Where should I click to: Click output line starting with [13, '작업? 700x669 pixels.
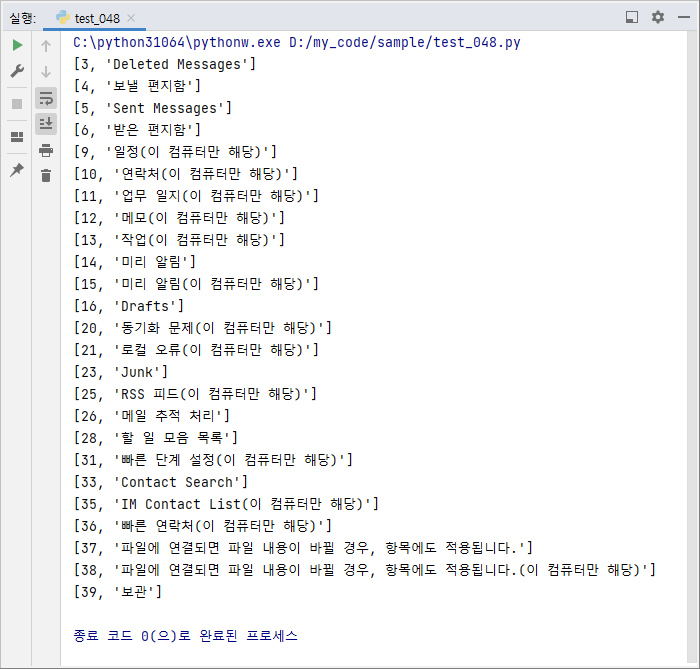click(179, 240)
